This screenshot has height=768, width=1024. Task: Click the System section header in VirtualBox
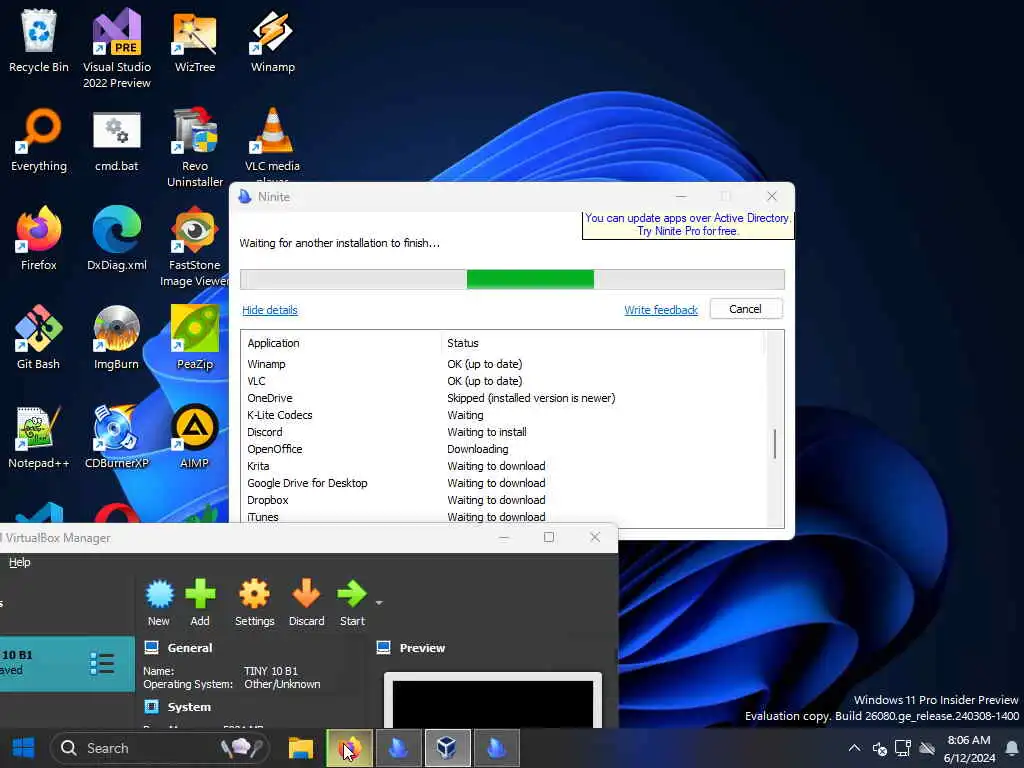[x=189, y=707]
